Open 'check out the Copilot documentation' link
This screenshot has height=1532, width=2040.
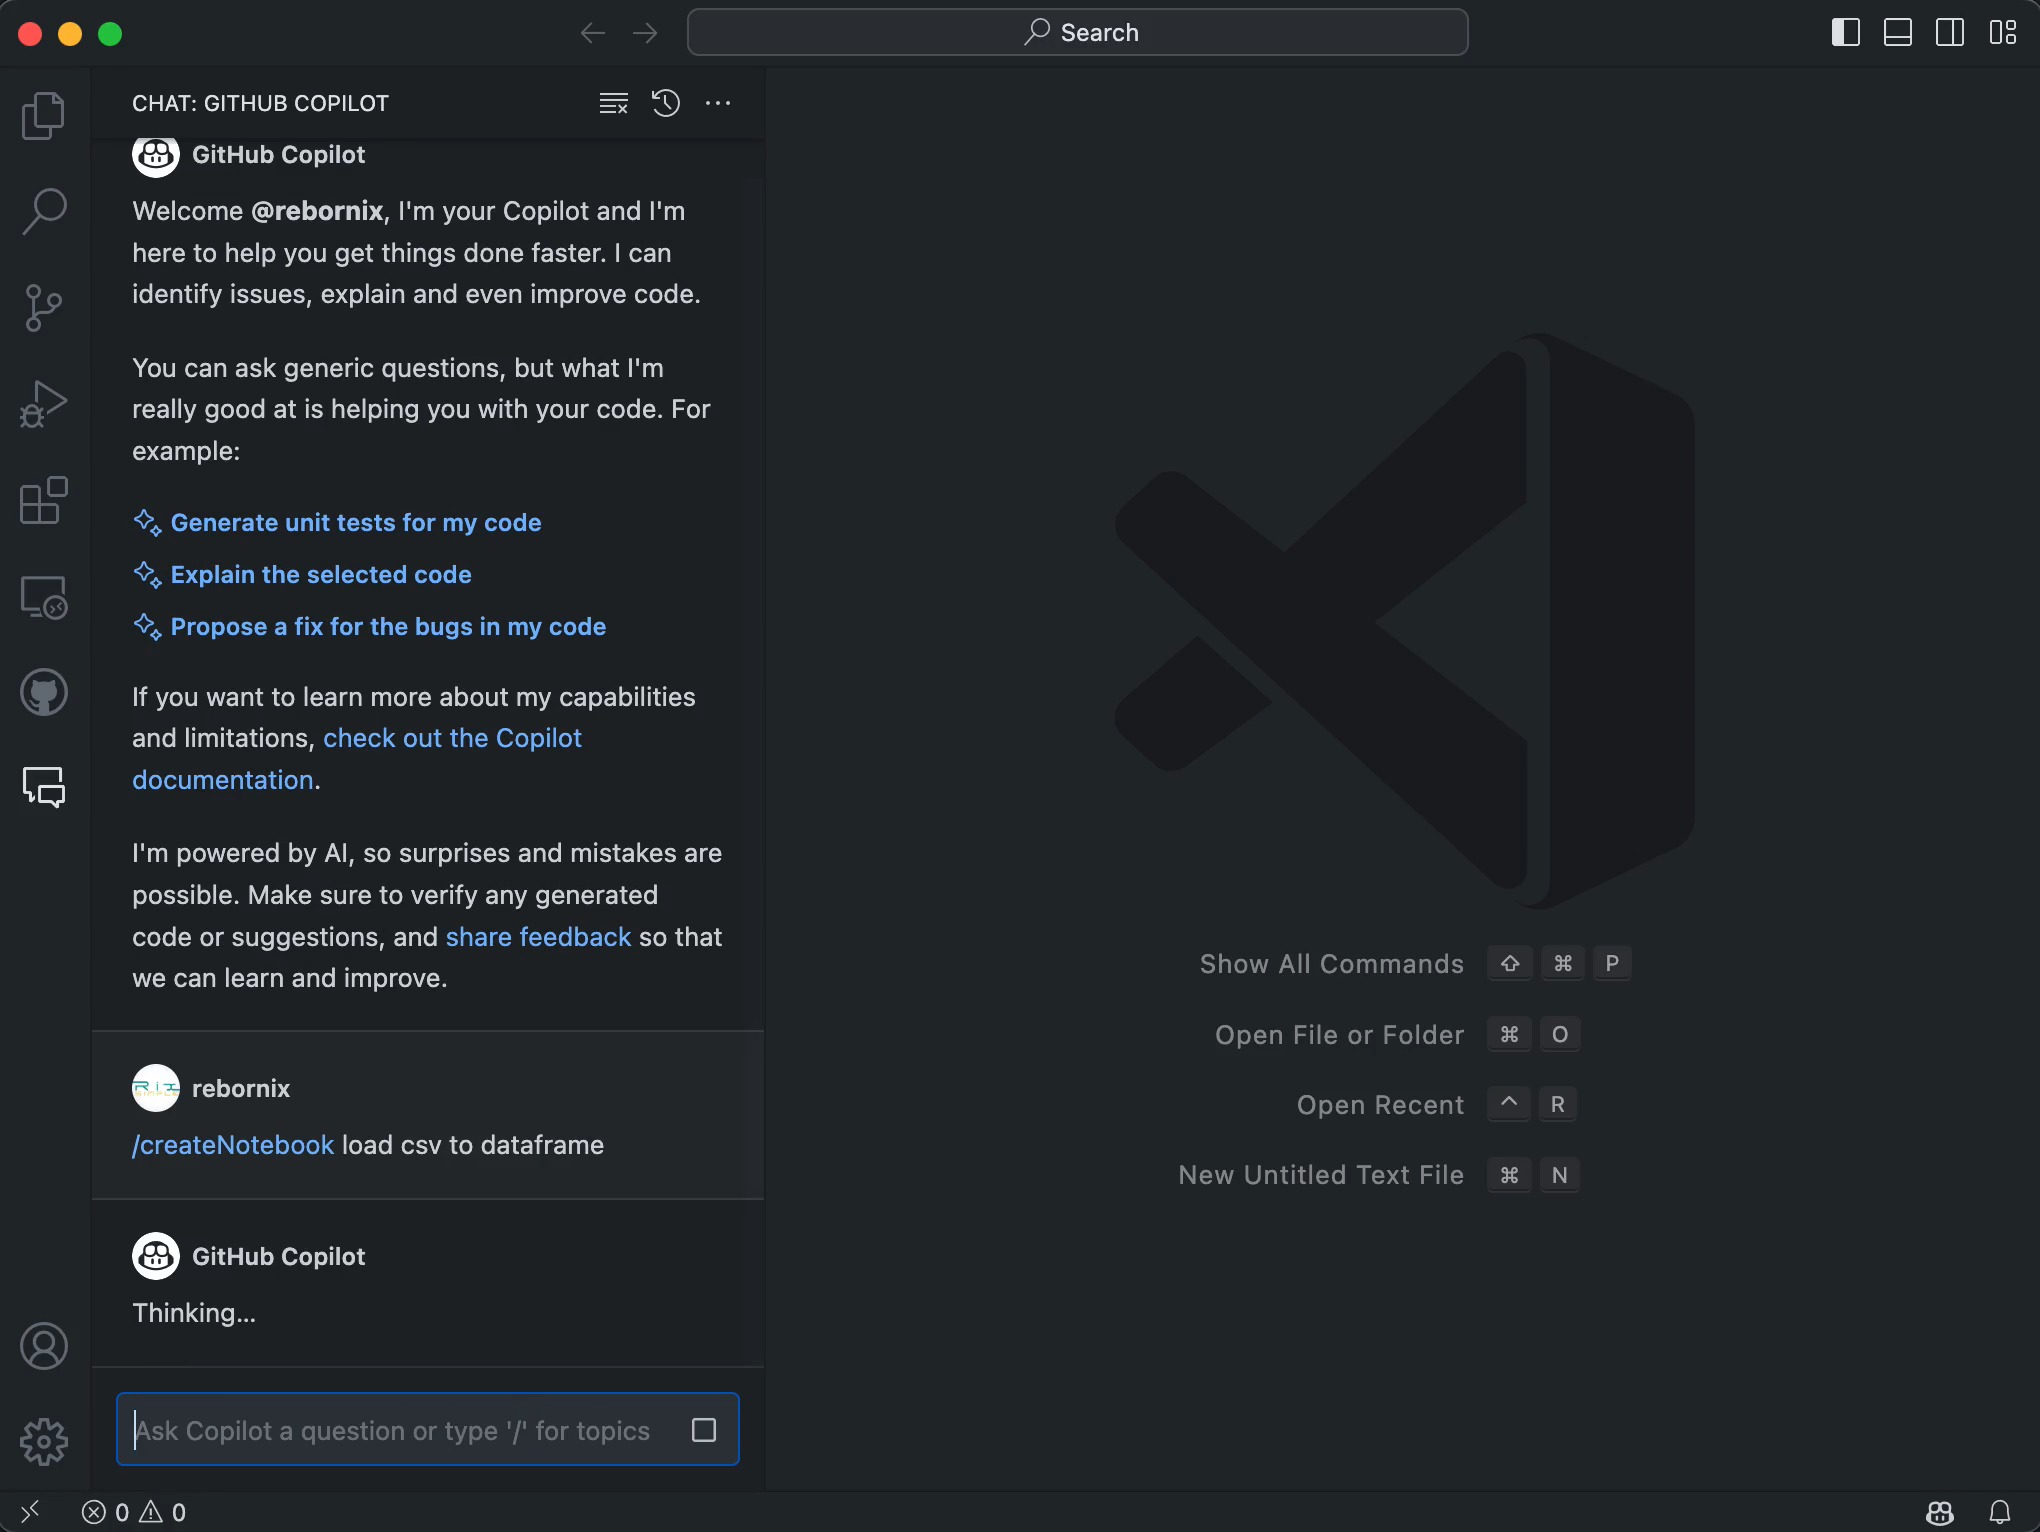coord(451,738)
